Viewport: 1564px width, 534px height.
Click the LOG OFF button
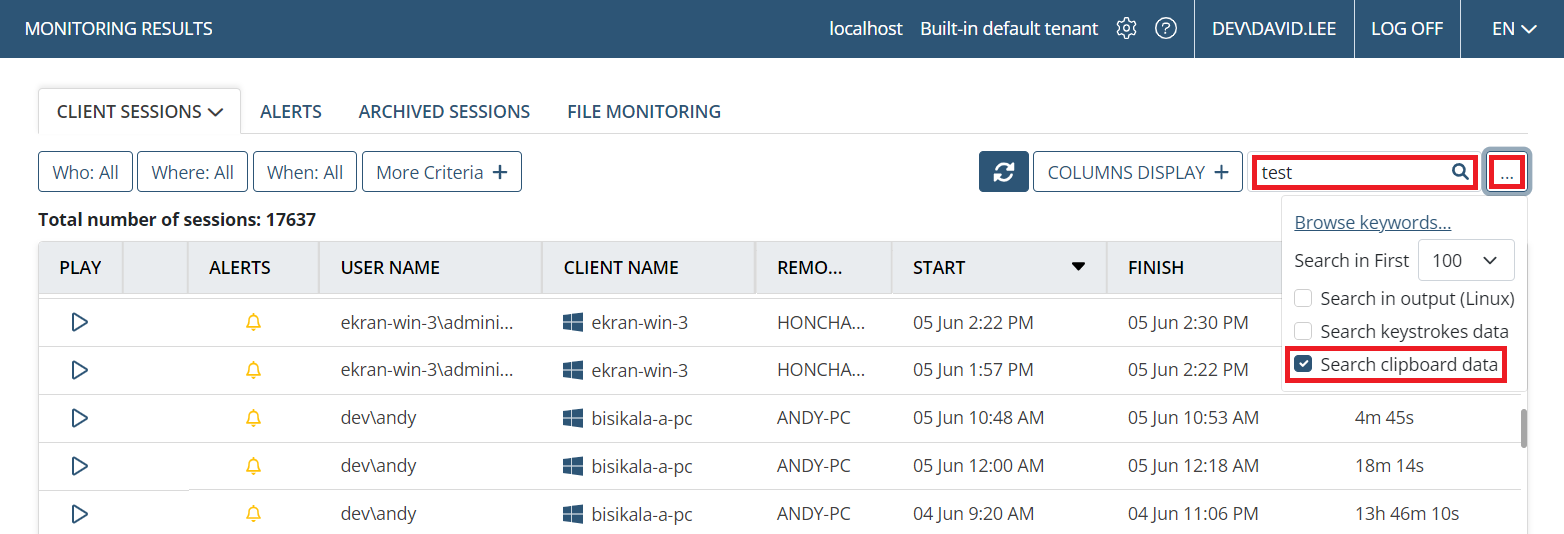pos(1406,29)
